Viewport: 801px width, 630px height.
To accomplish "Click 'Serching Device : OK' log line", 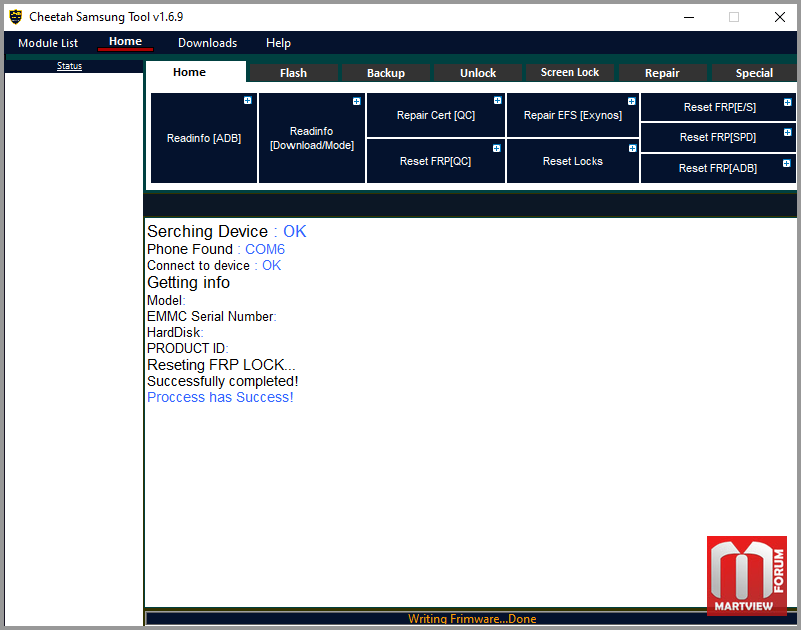I will pos(227,231).
